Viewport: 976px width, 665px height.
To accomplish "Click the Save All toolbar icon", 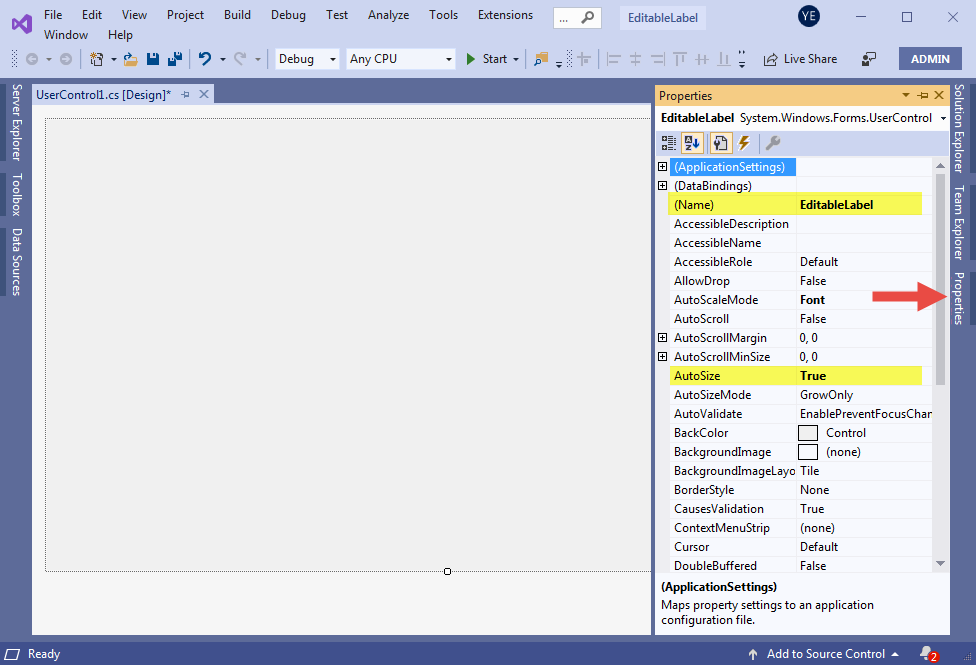I will click(174, 59).
